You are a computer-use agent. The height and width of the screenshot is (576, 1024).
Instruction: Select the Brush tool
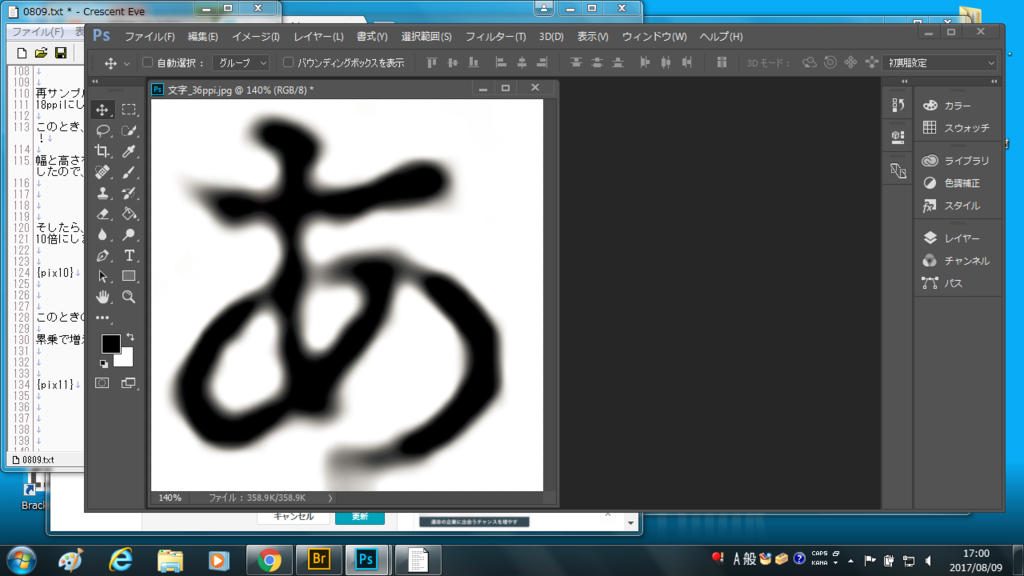(129, 172)
